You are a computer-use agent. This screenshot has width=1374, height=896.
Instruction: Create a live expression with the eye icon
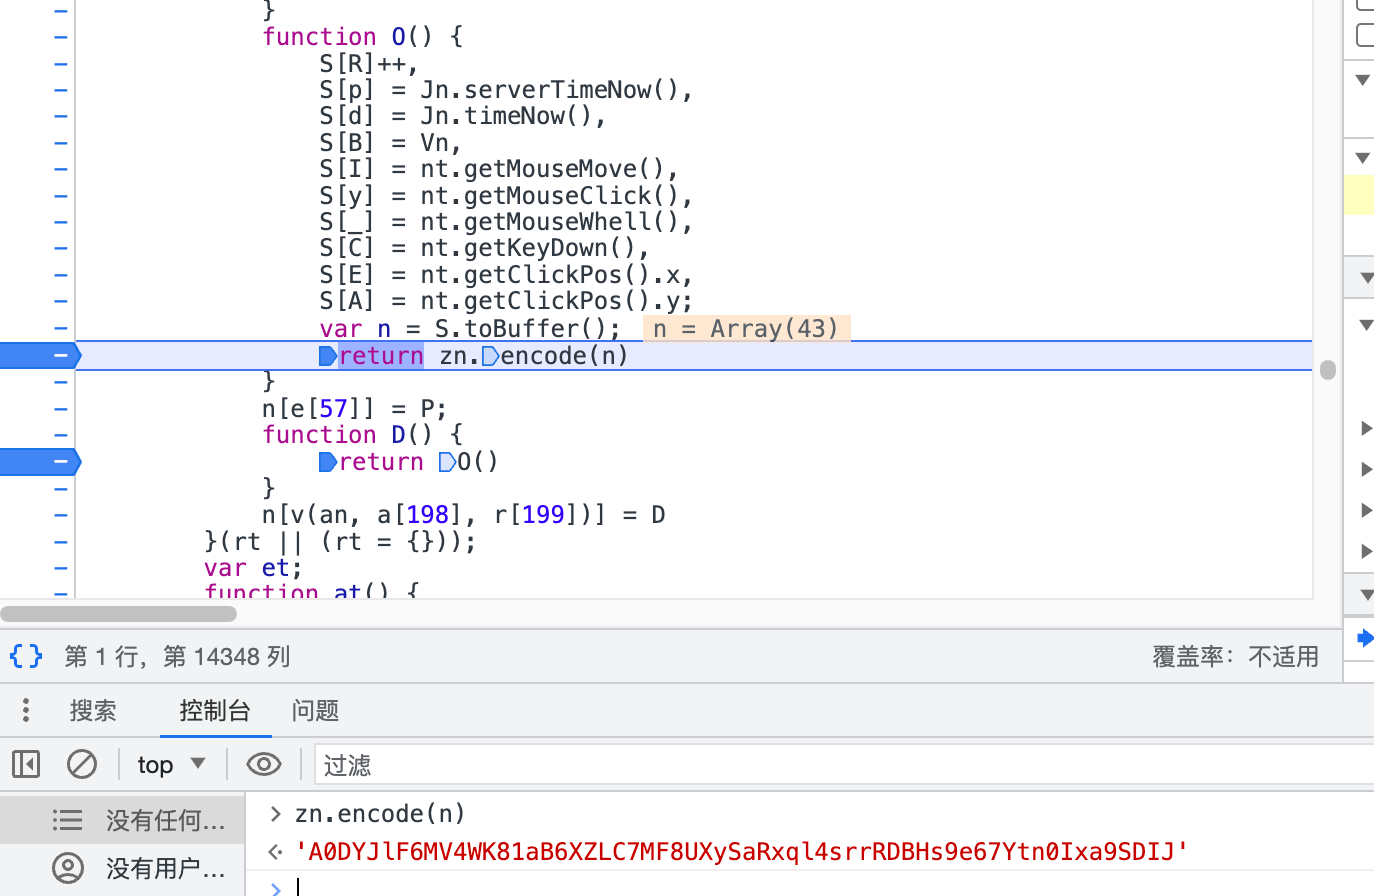click(x=264, y=765)
